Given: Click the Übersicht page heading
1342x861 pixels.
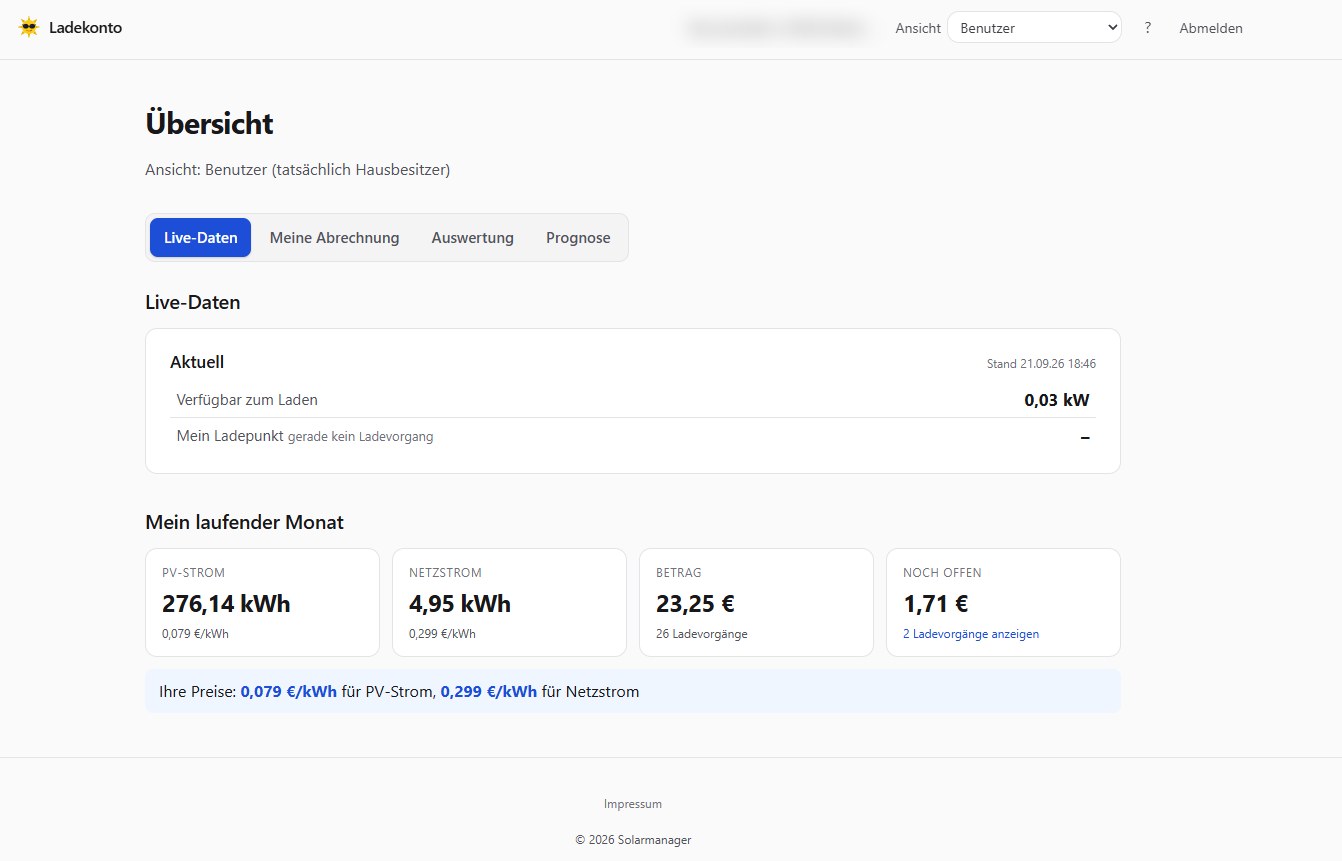Looking at the screenshot, I should coord(209,124).
